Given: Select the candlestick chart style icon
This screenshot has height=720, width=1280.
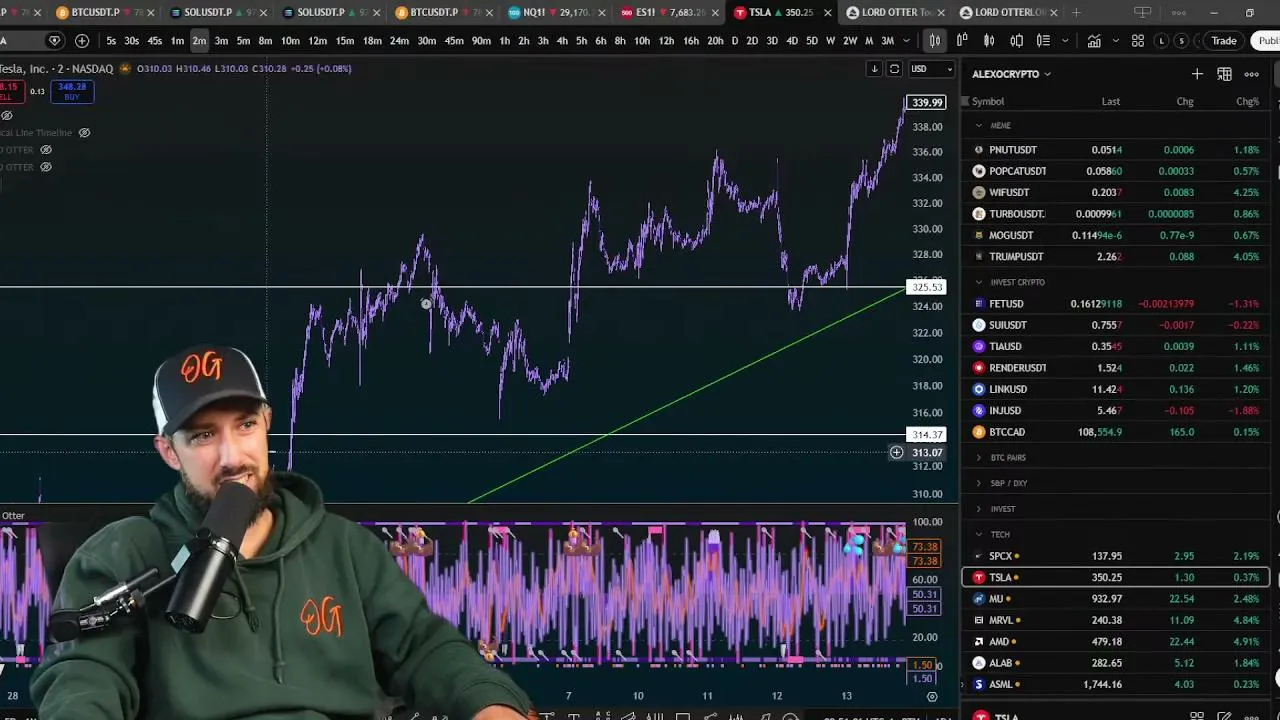Looking at the screenshot, I should (934, 41).
